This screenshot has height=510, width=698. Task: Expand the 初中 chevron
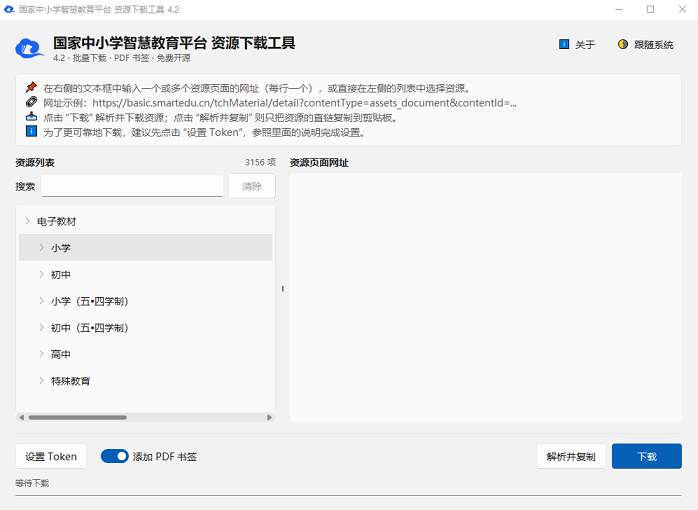41,274
